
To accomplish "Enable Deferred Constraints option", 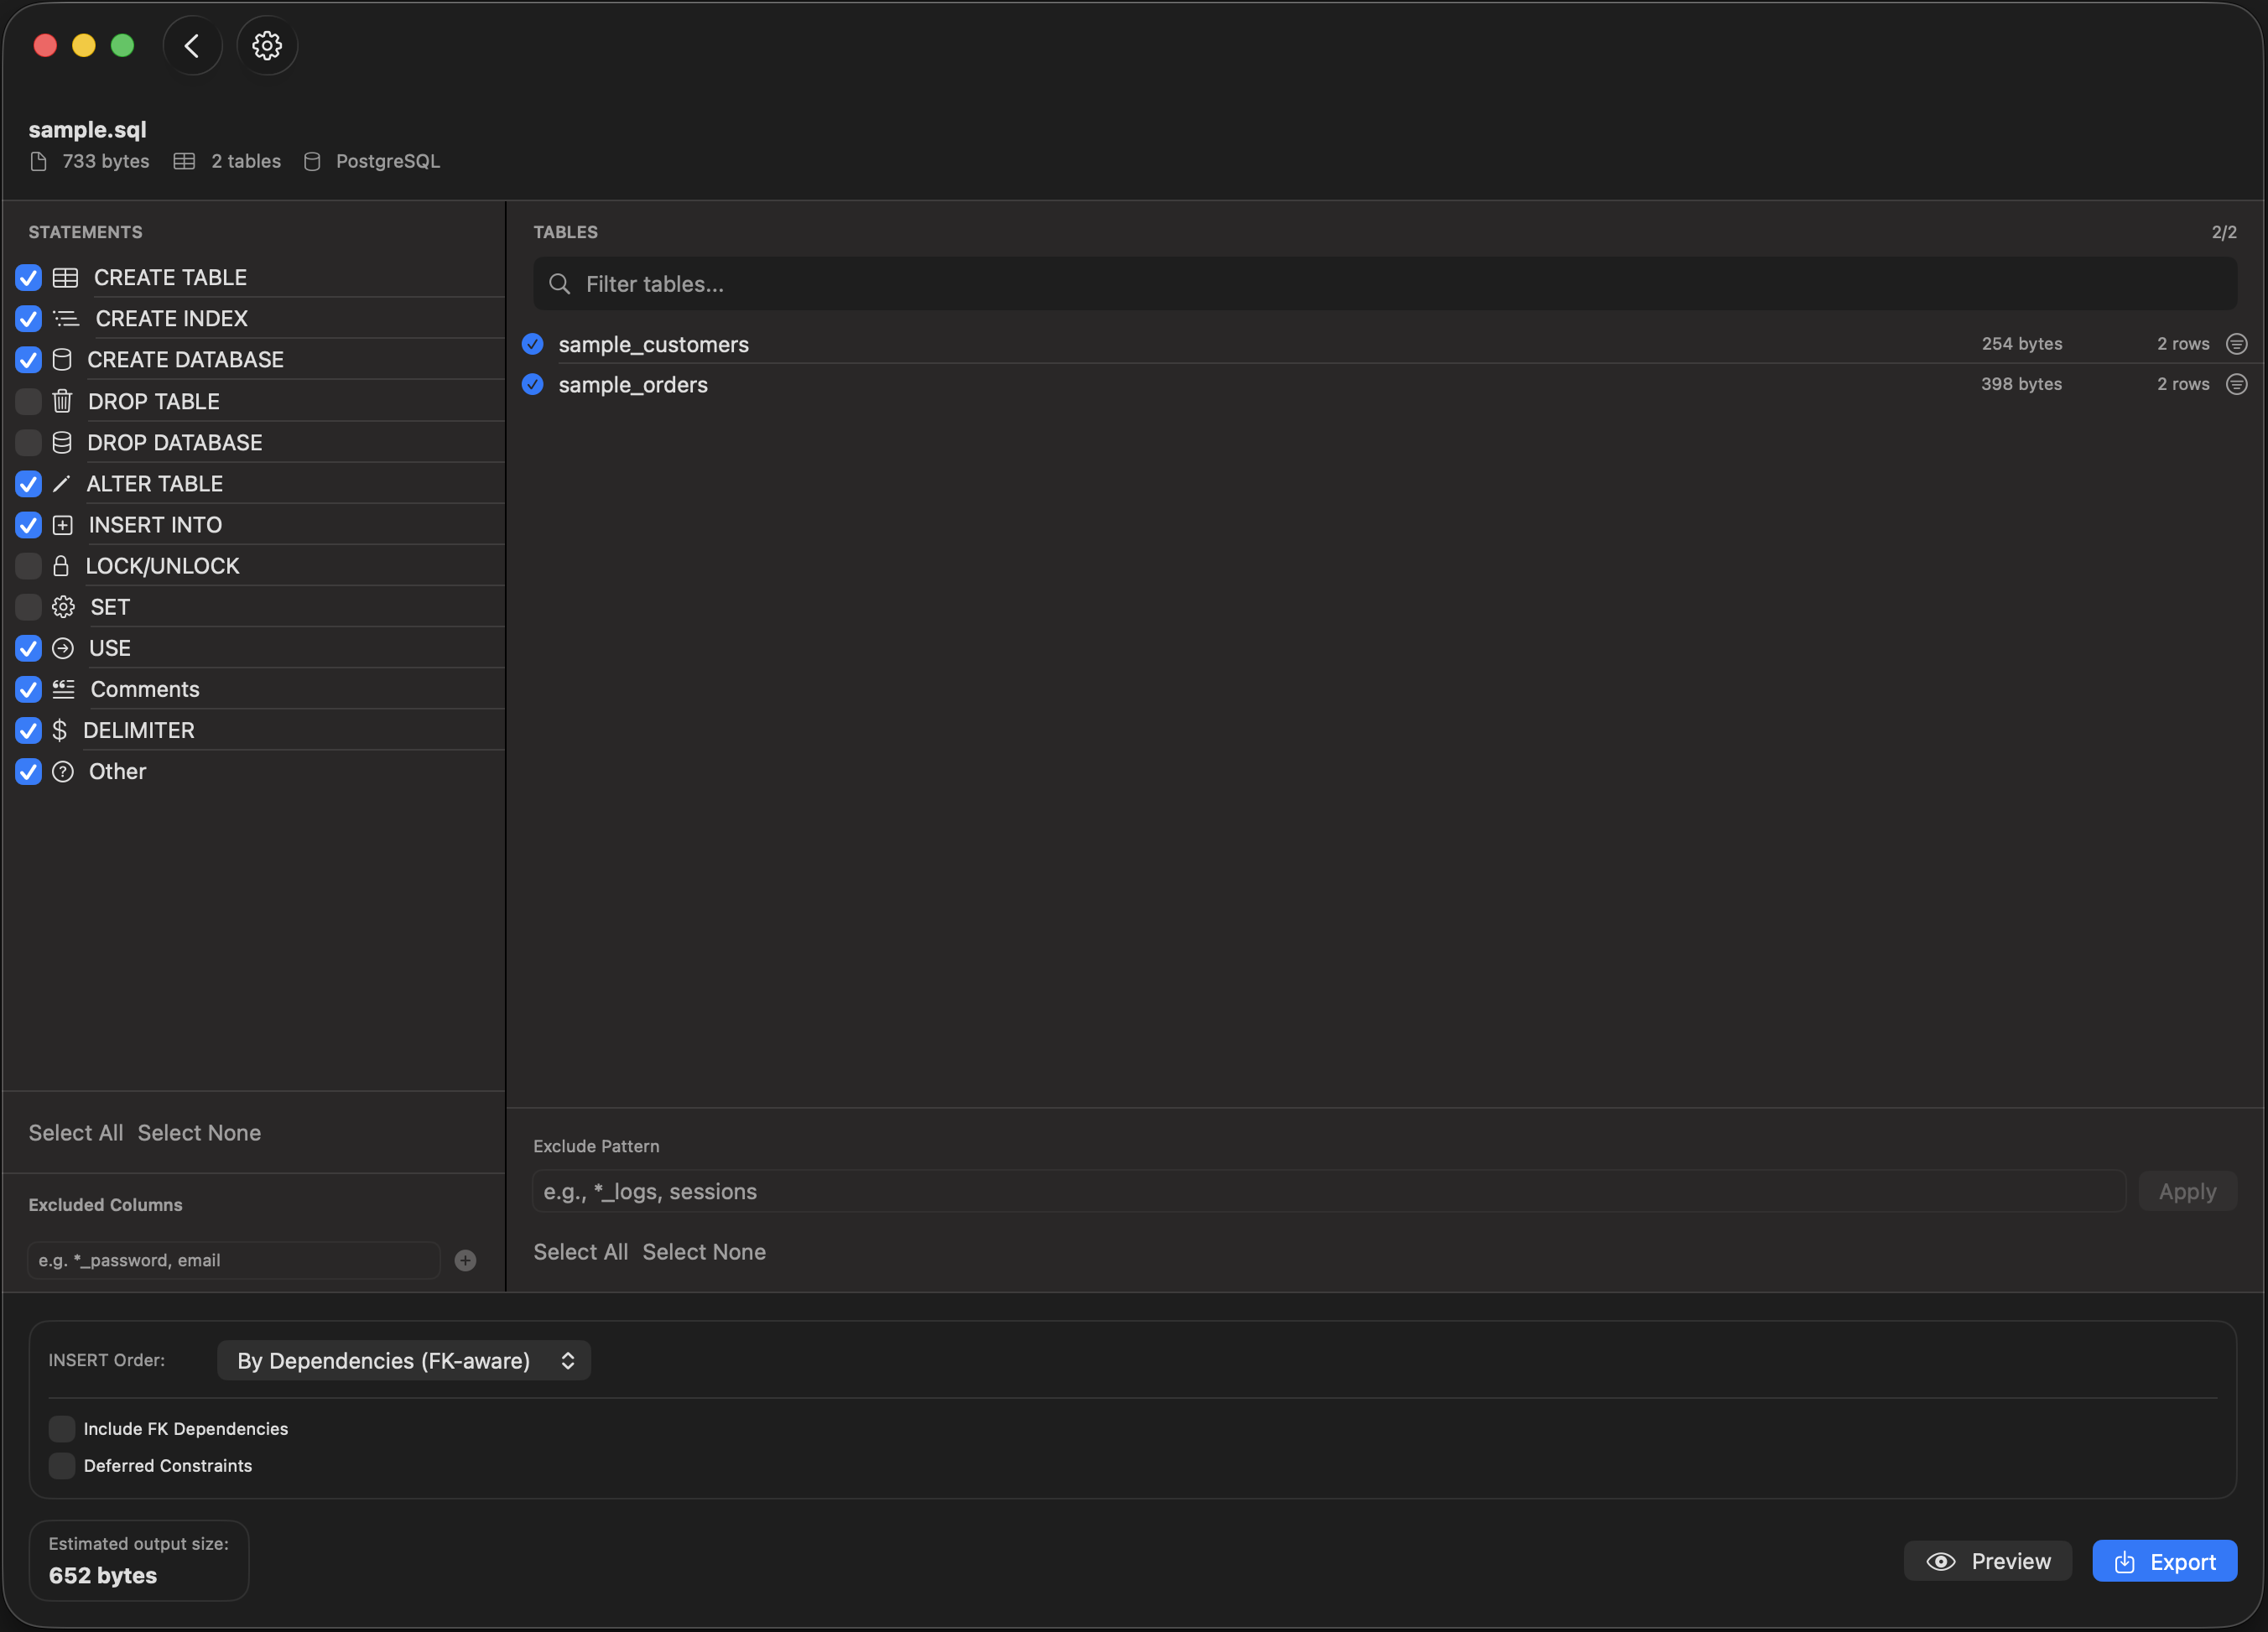I will click(61, 1466).
